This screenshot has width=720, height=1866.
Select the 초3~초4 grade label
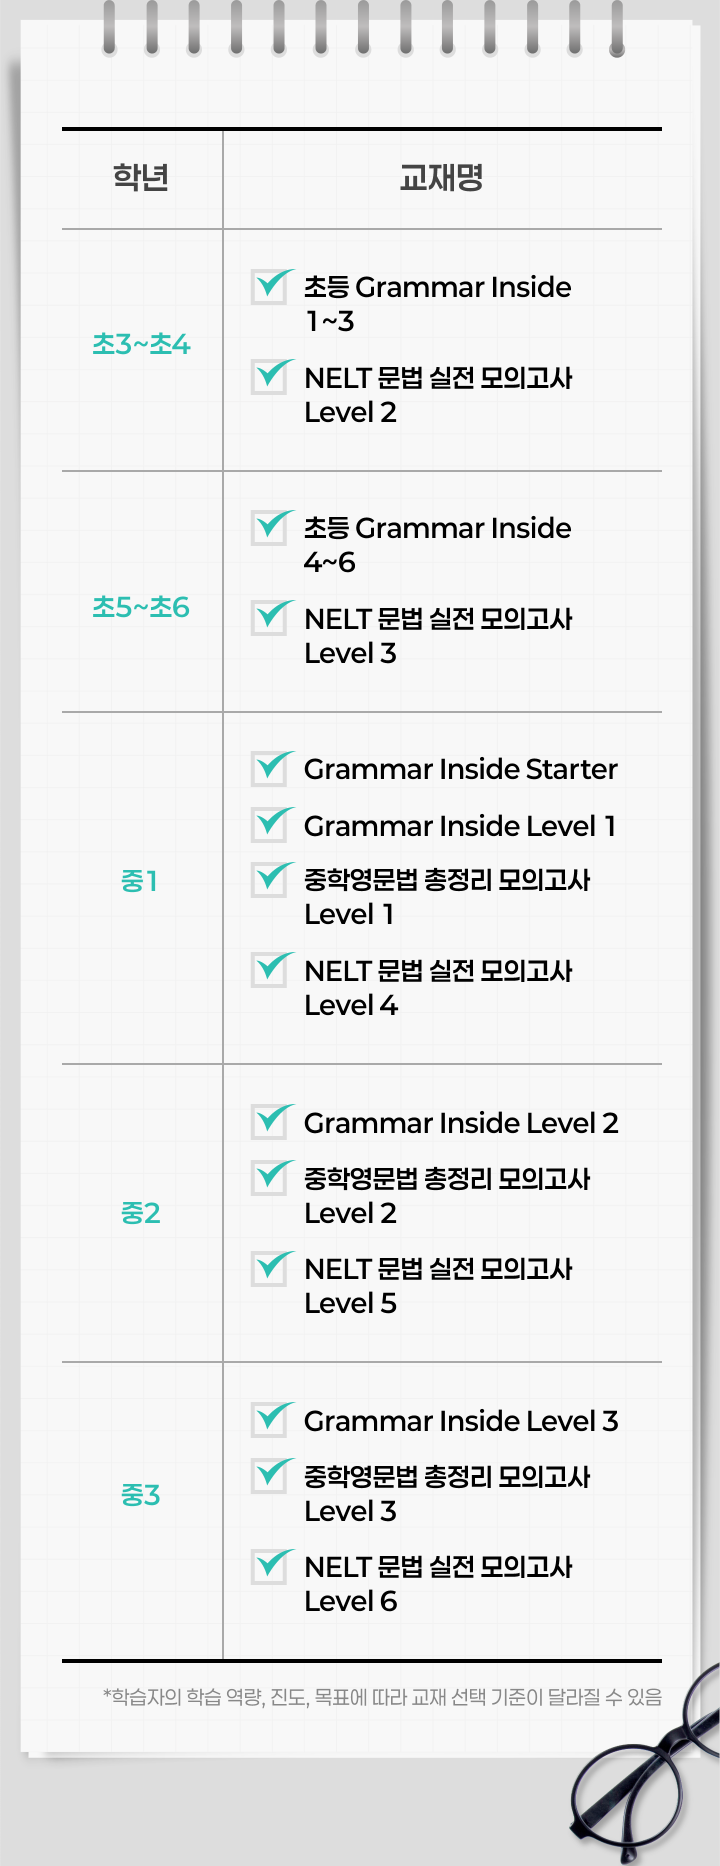[141, 345]
